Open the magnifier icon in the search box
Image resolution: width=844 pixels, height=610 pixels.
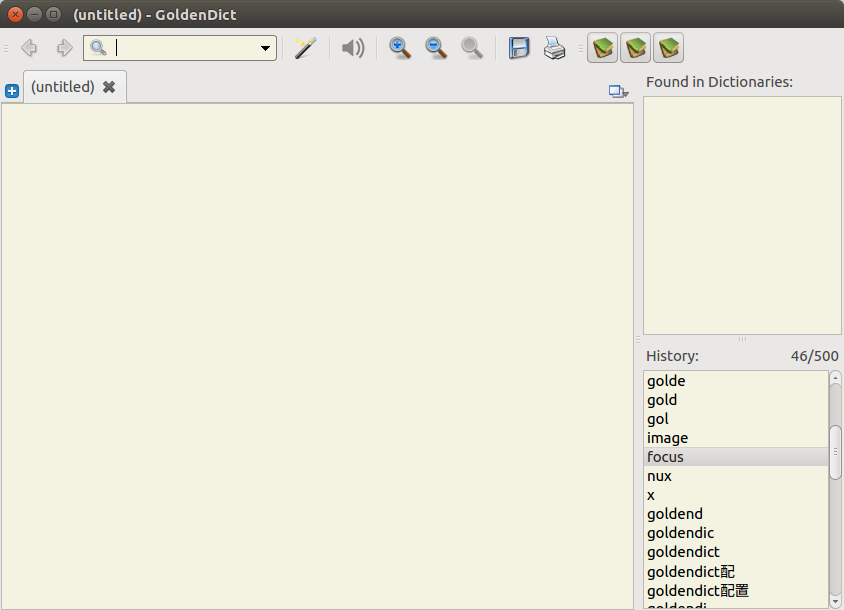pyautogui.click(x=97, y=47)
